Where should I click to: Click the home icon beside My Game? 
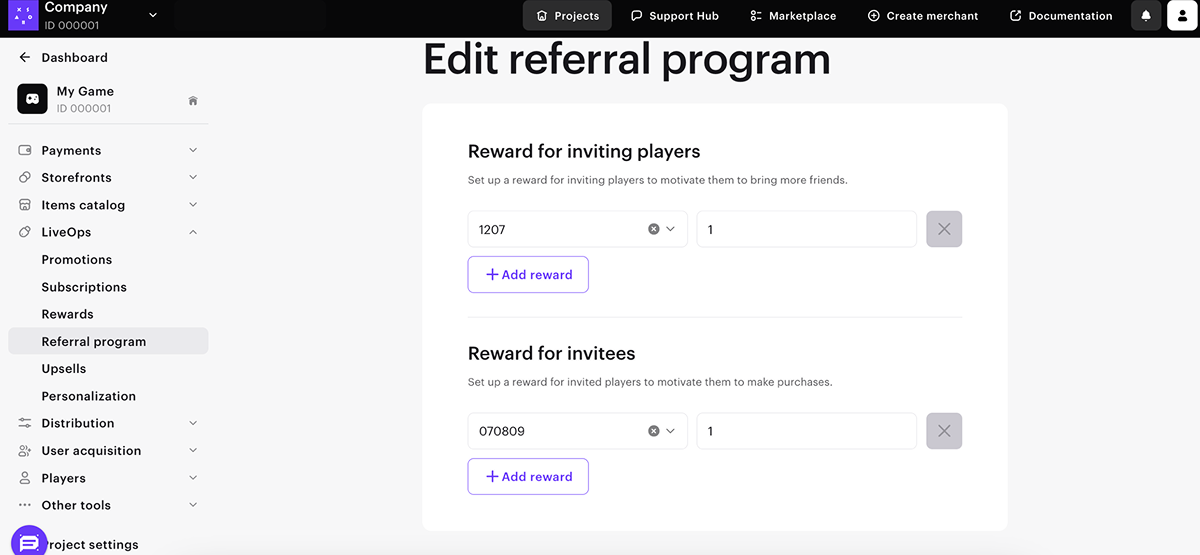point(193,100)
